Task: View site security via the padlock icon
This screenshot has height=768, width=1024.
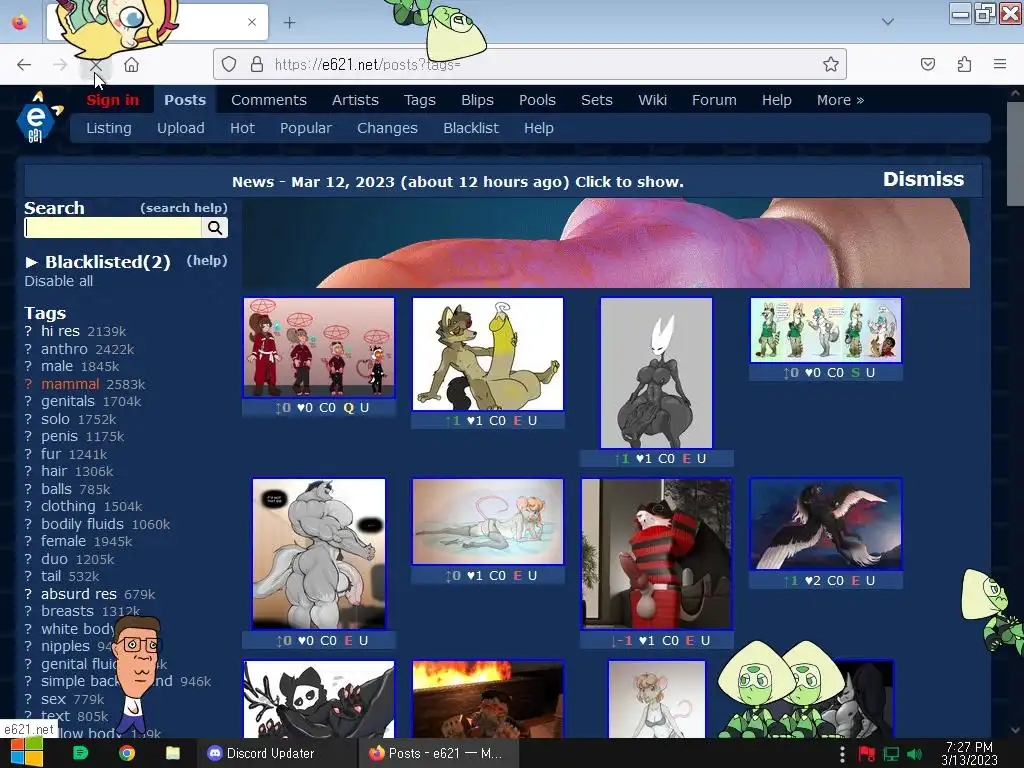Action: pos(257,64)
